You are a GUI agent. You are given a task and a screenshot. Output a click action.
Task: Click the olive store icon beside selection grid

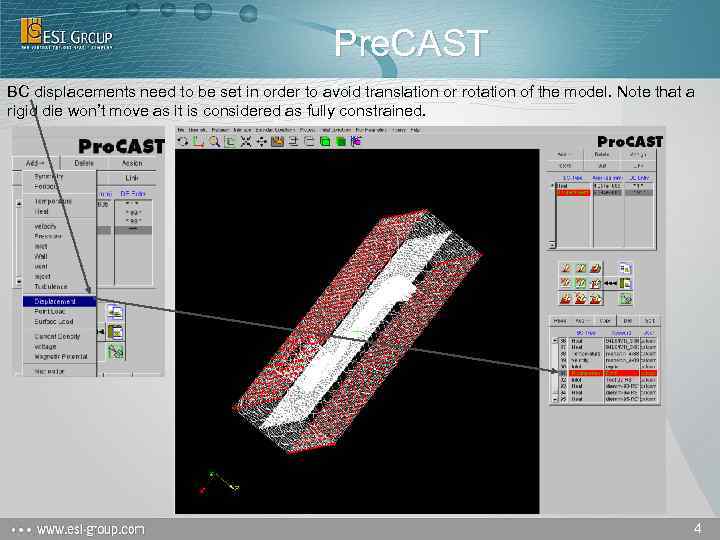coord(625,283)
